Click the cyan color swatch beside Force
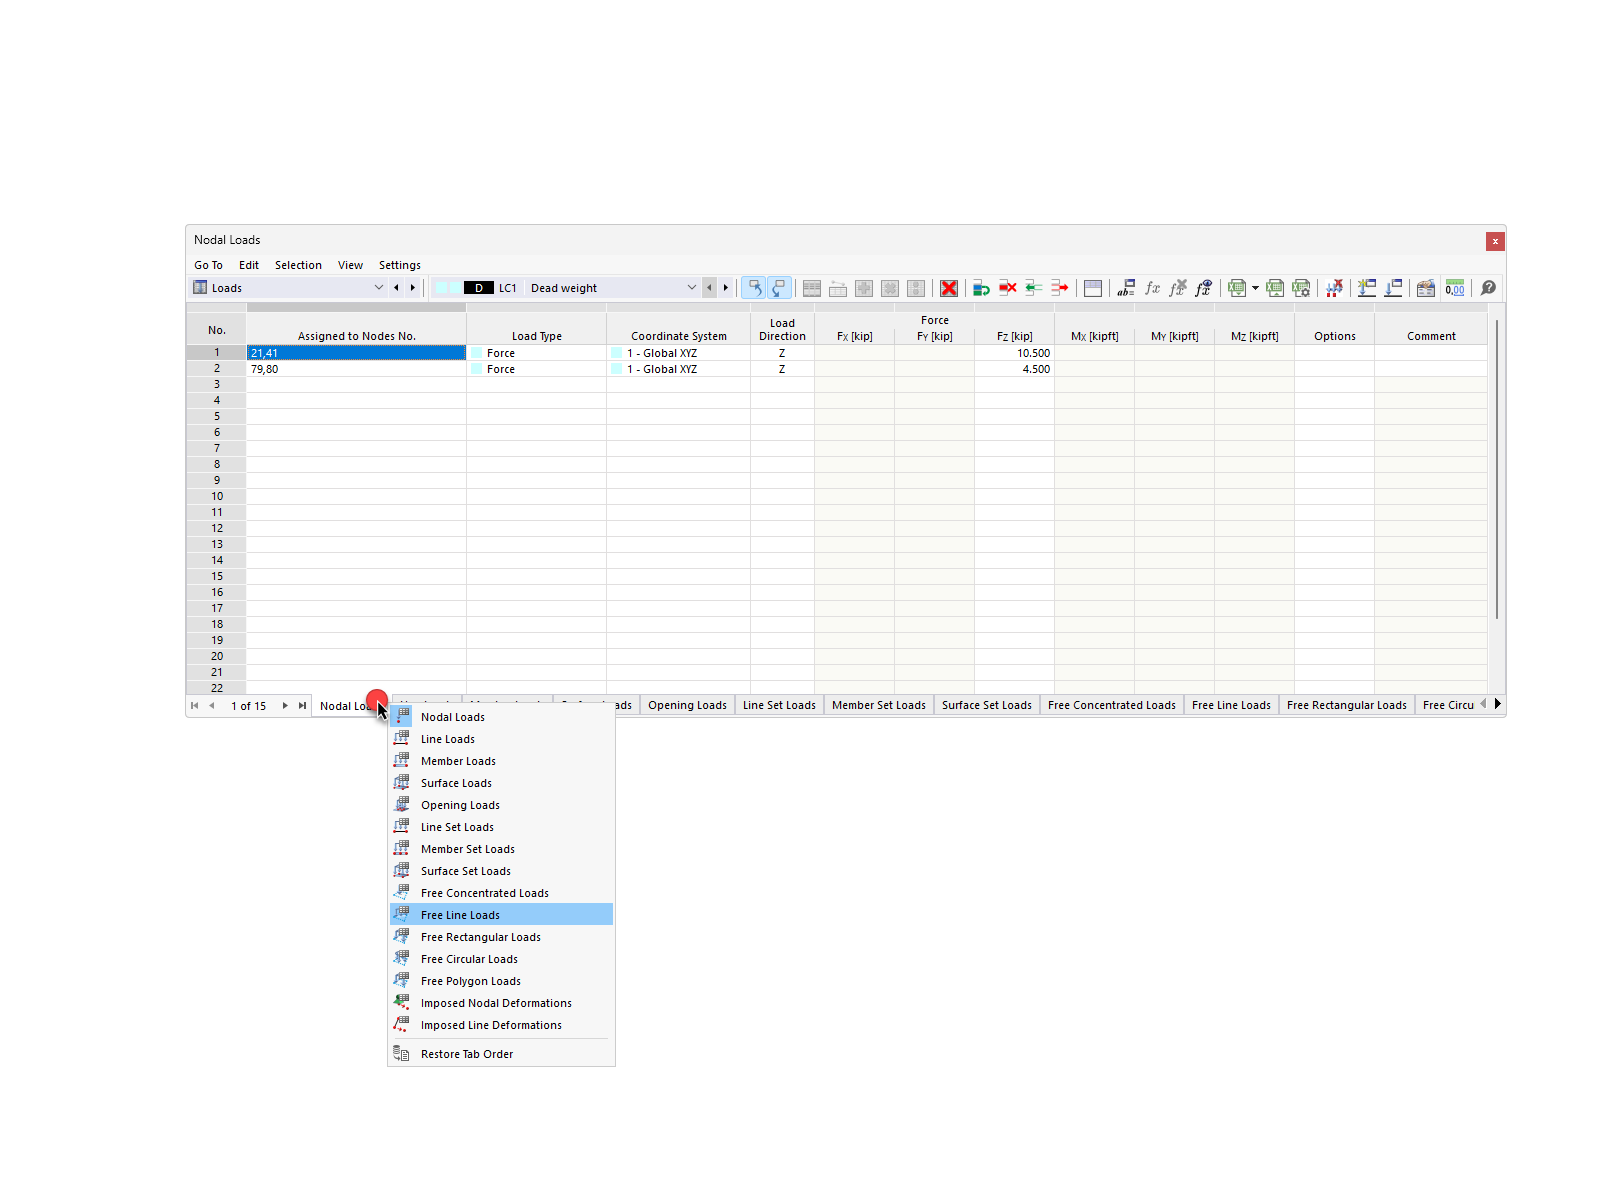1600x1200 pixels. 477,352
